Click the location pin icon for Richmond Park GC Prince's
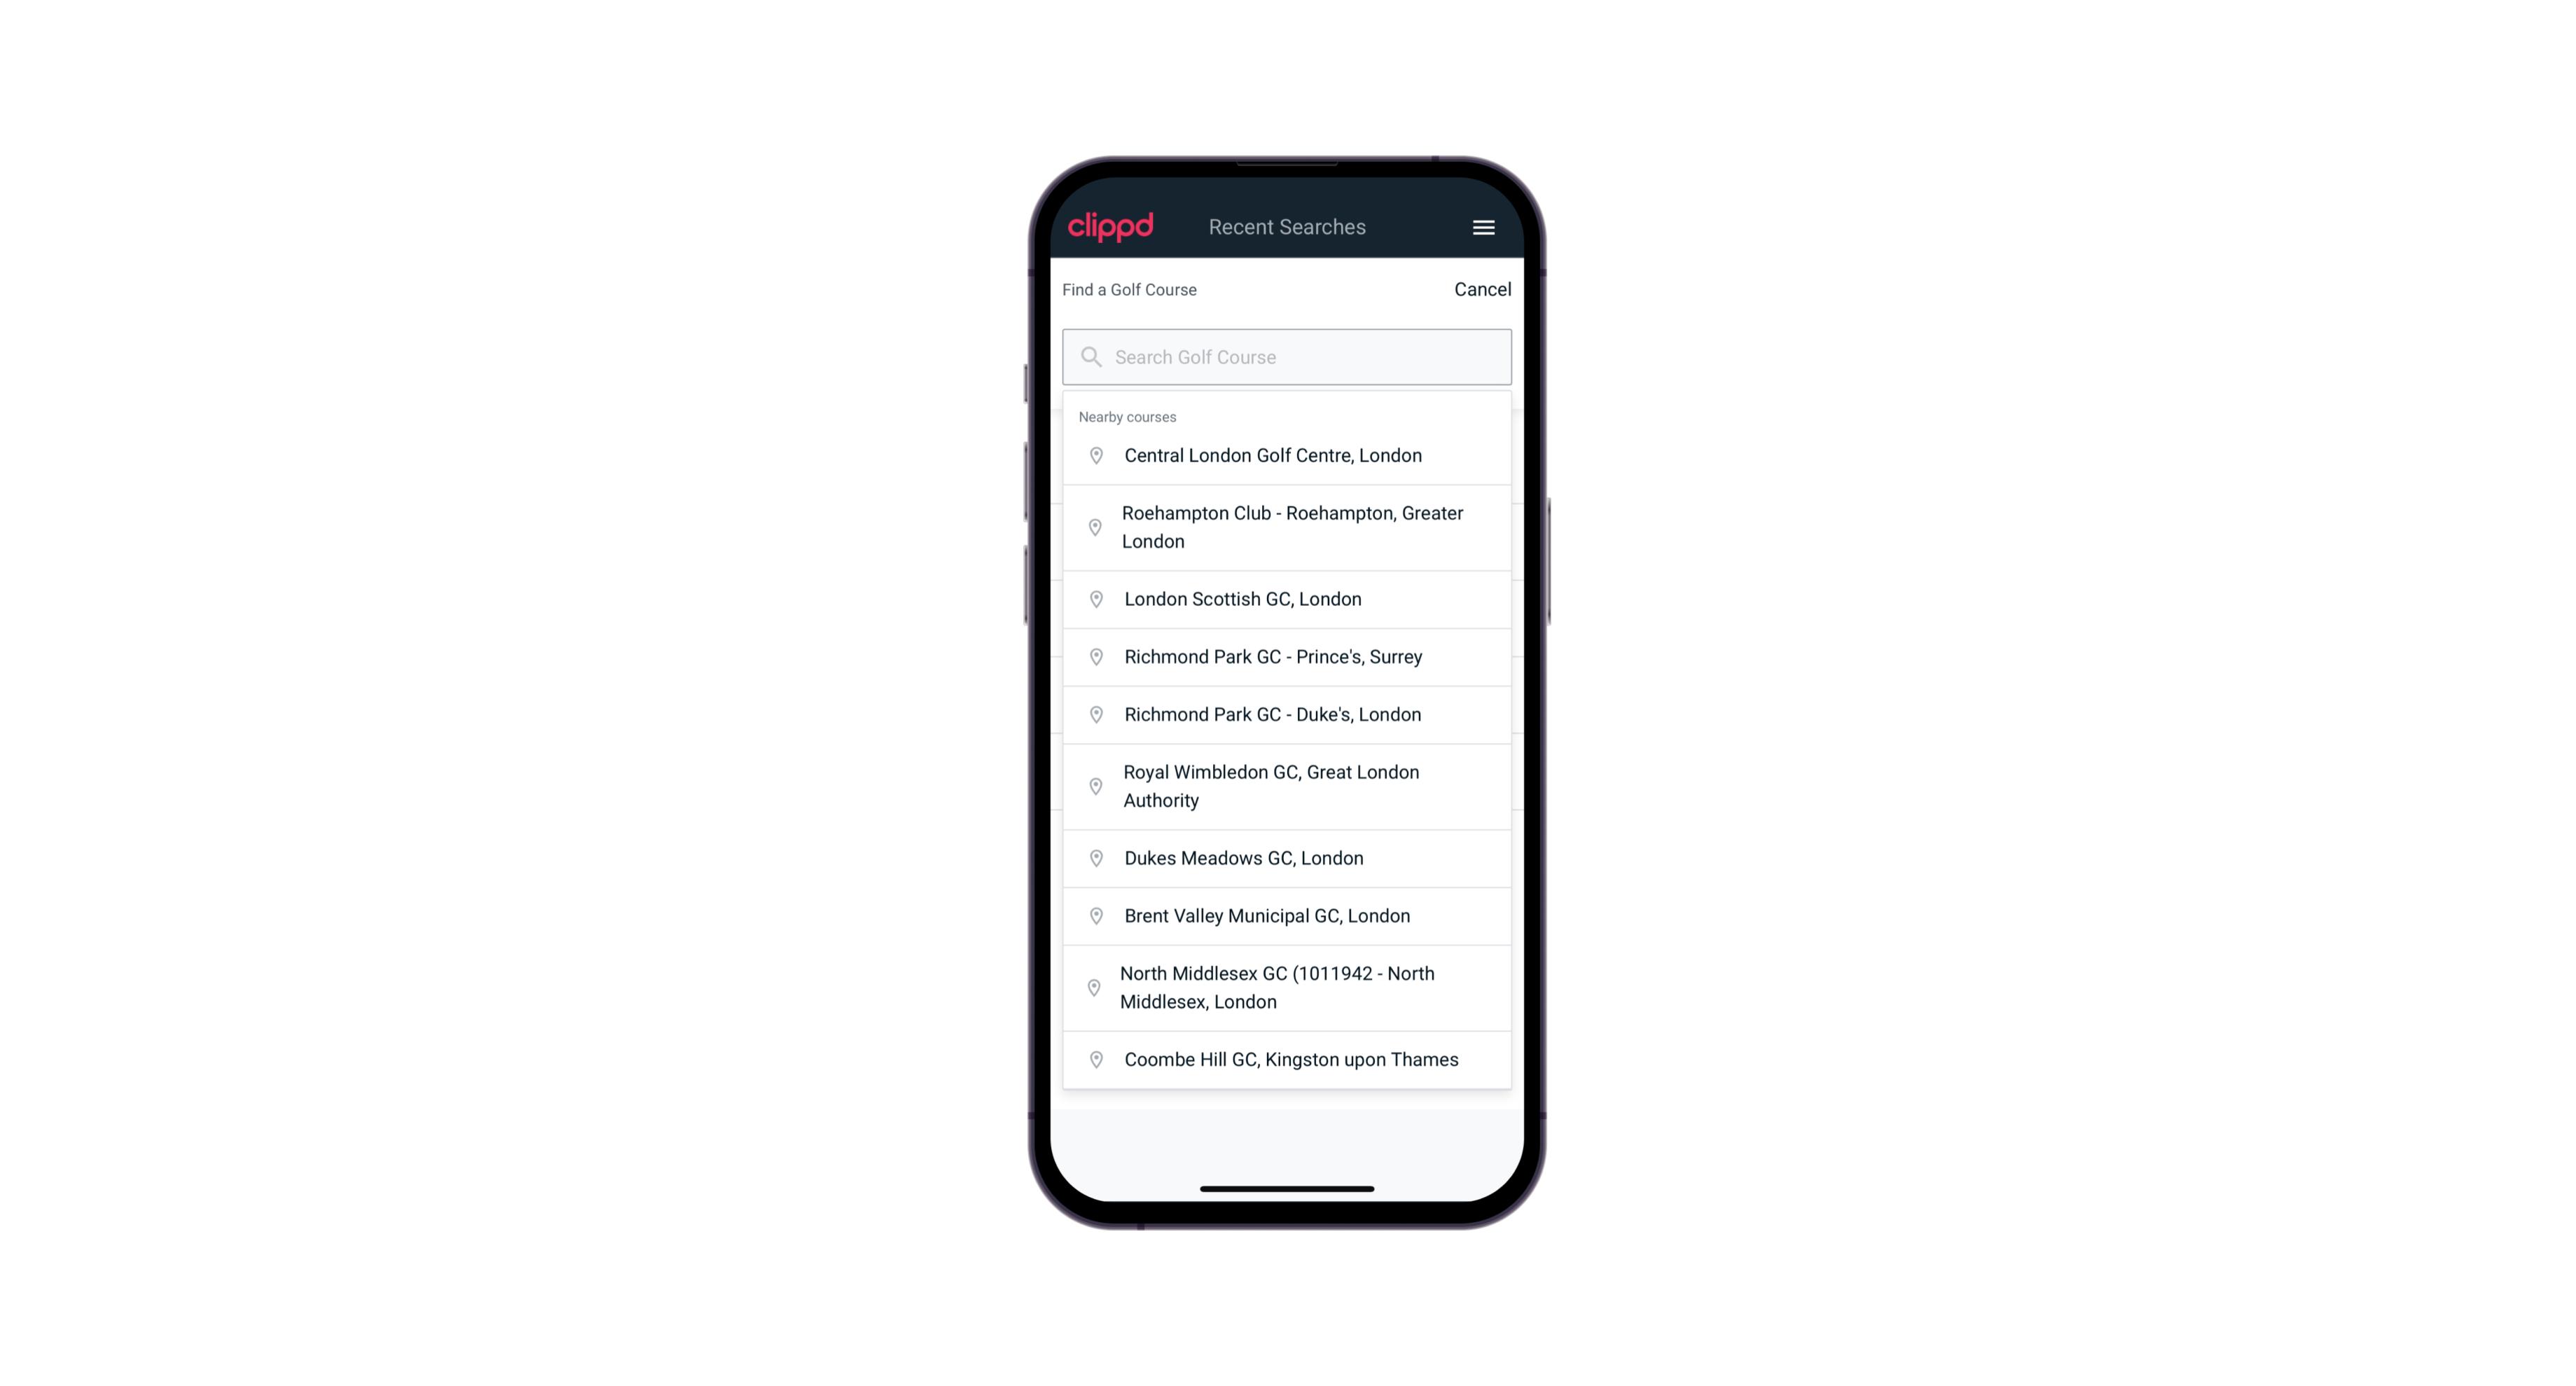The image size is (2576, 1386). pyautogui.click(x=1093, y=656)
